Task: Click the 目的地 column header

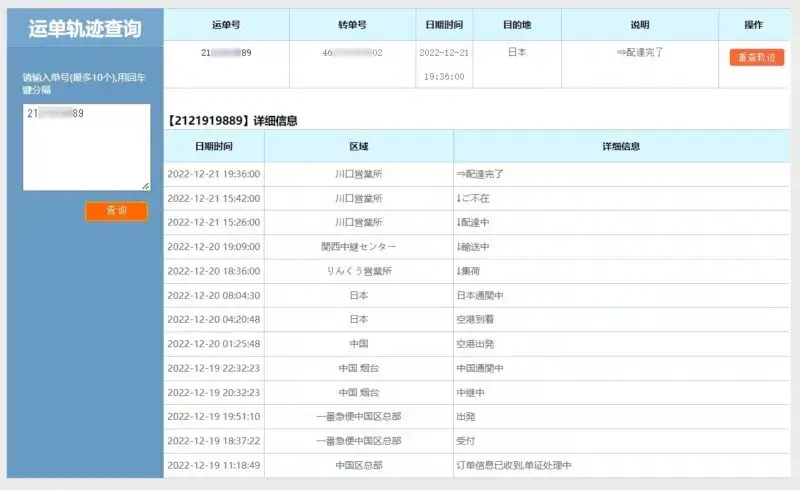Action: tap(517, 25)
